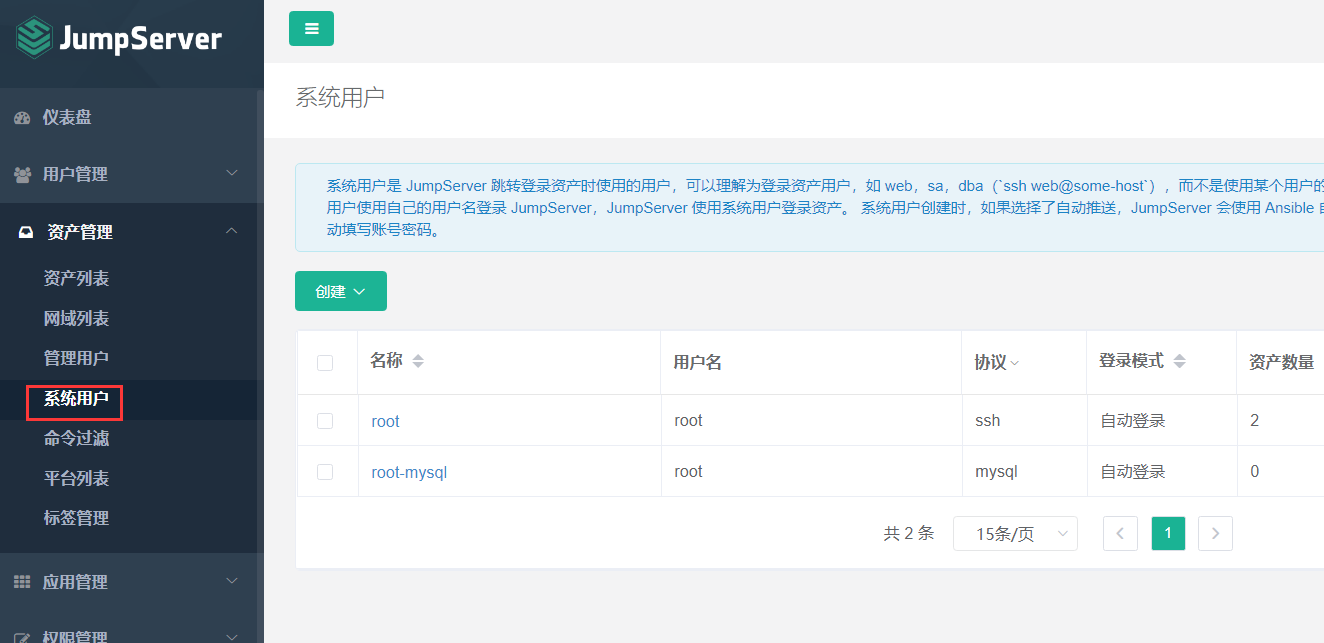Go to next page arrow
The height and width of the screenshot is (643, 1324).
(x=1215, y=533)
